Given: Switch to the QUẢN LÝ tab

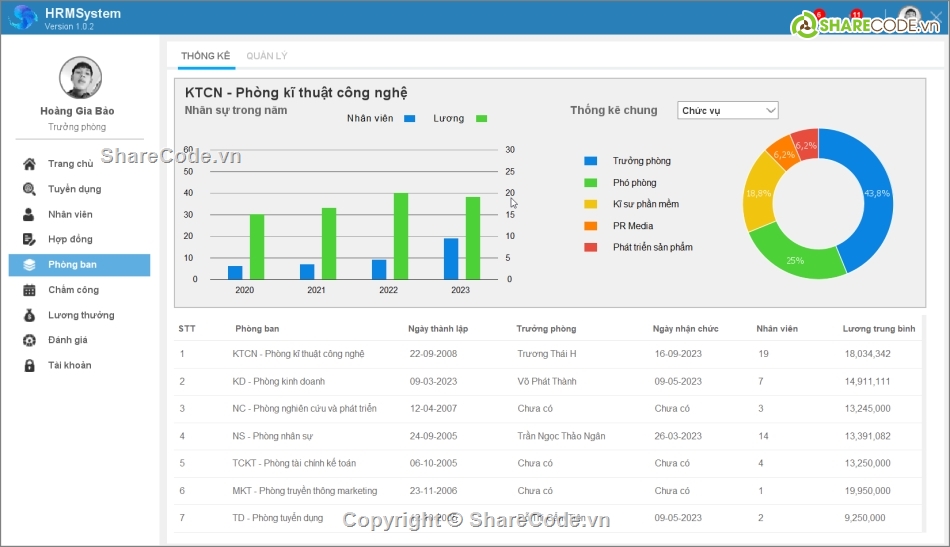Looking at the screenshot, I should point(266,56).
